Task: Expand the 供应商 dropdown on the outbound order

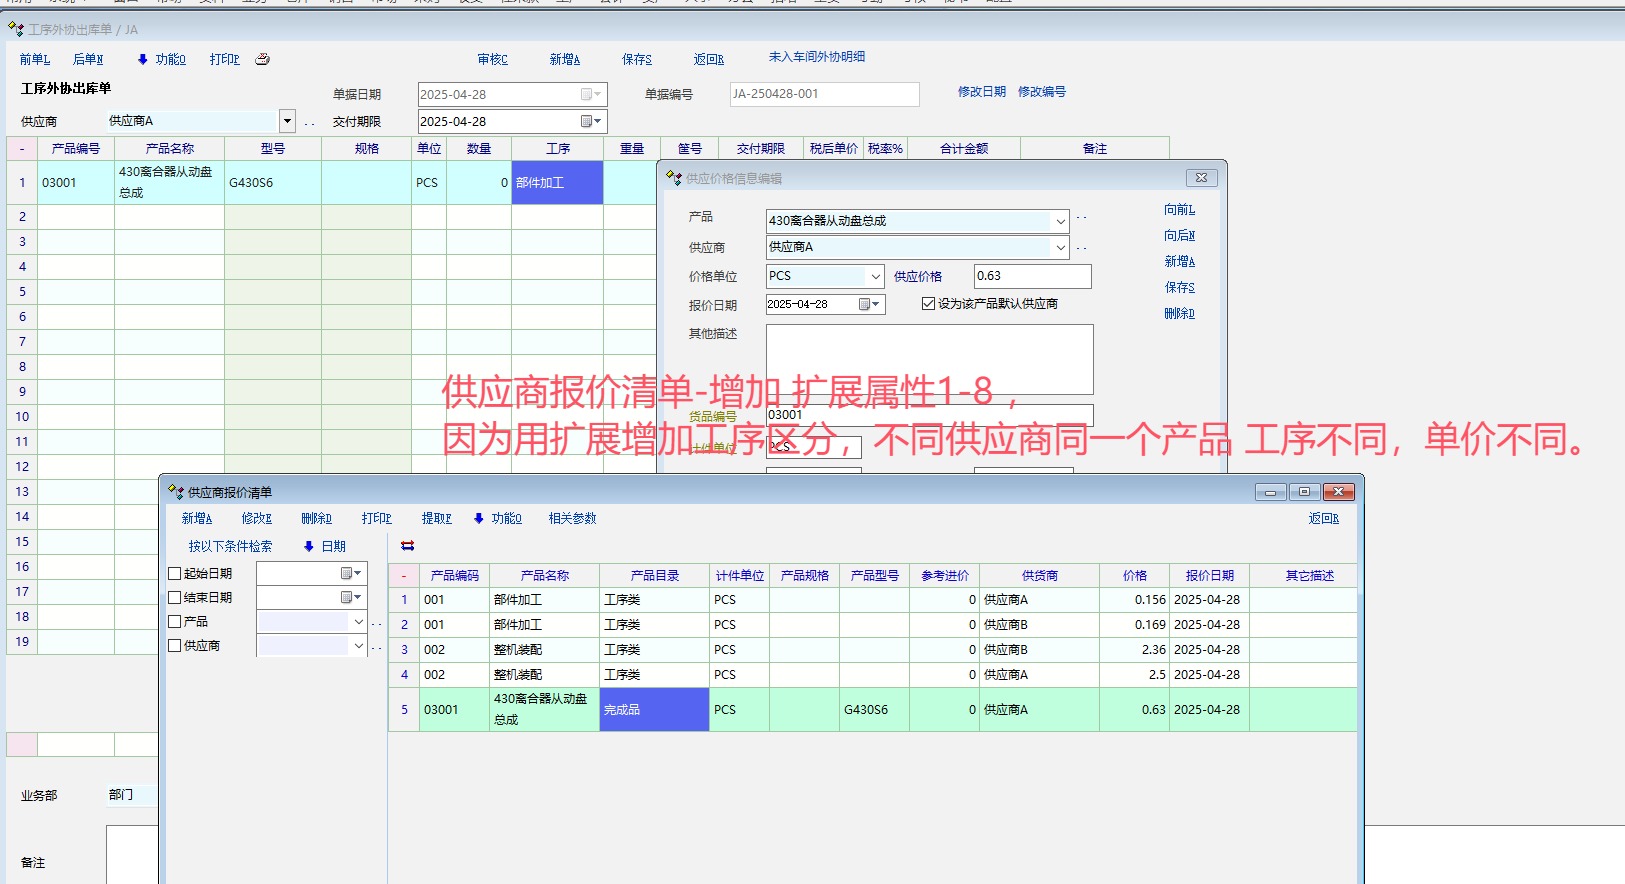Action: point(287,121)
